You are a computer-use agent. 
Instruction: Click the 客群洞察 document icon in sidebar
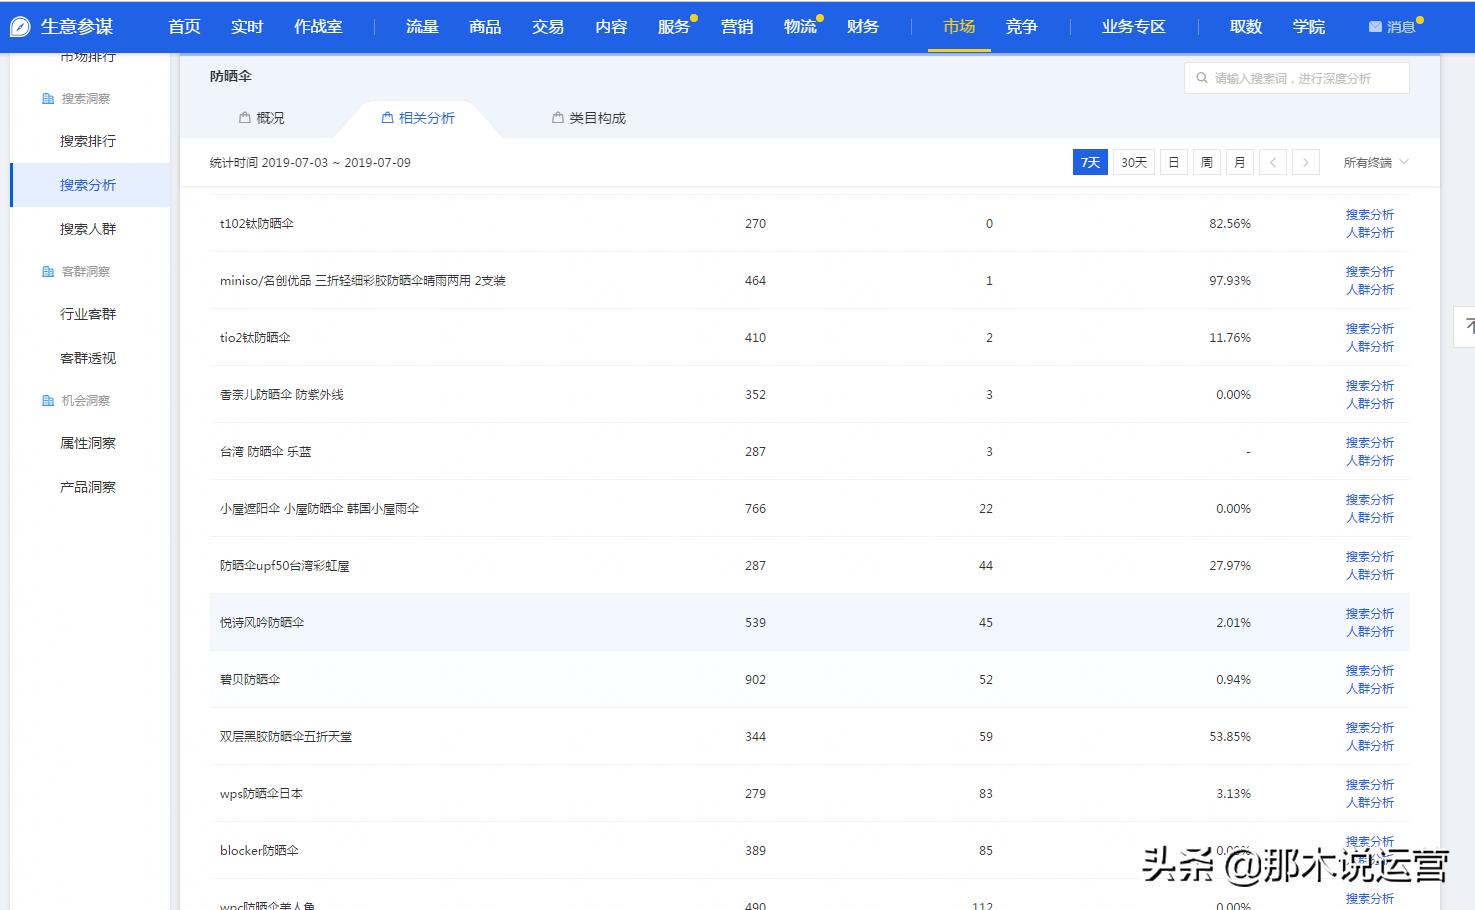pyautogui.click(x=46, y=270)
